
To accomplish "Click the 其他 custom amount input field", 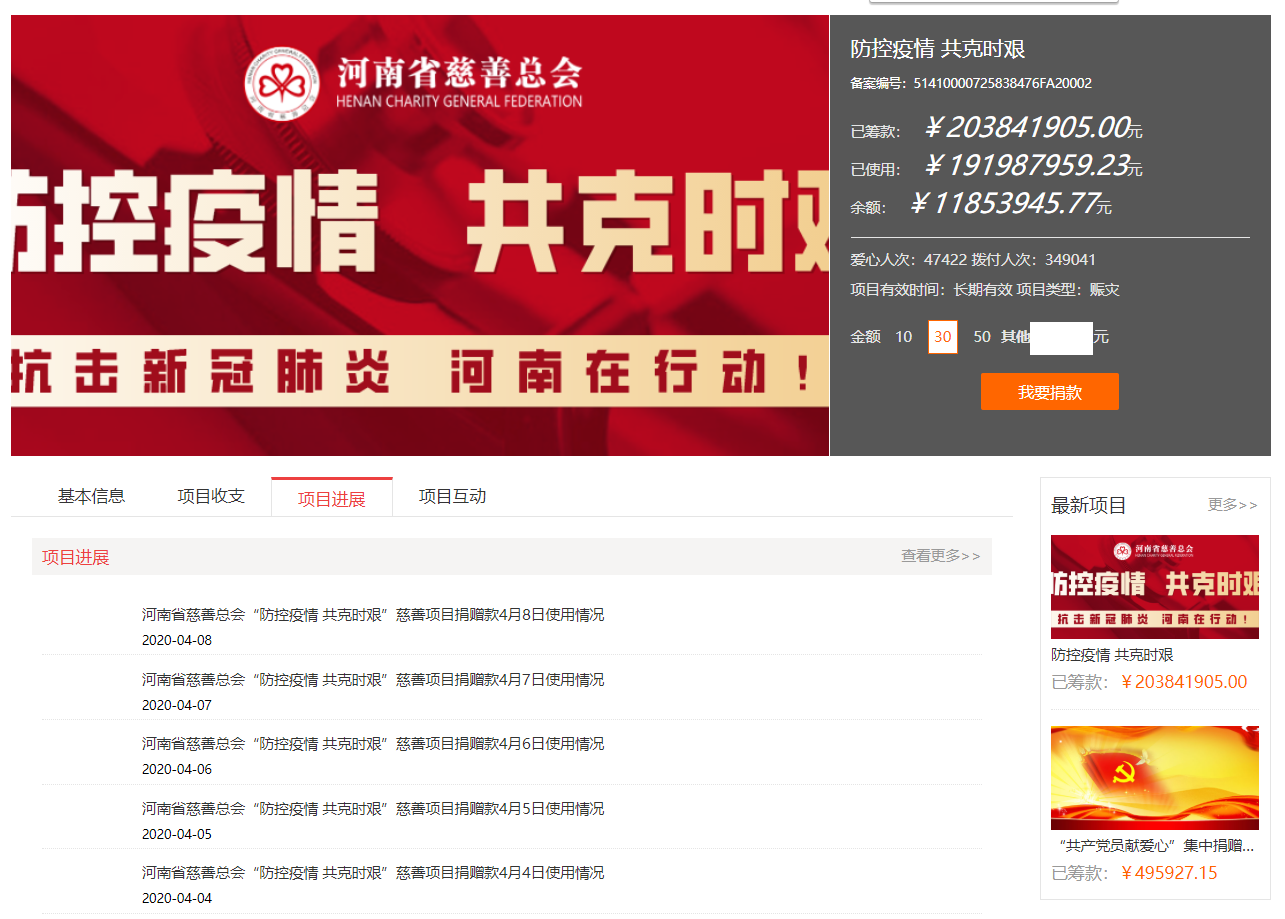I will [1061, 337].
